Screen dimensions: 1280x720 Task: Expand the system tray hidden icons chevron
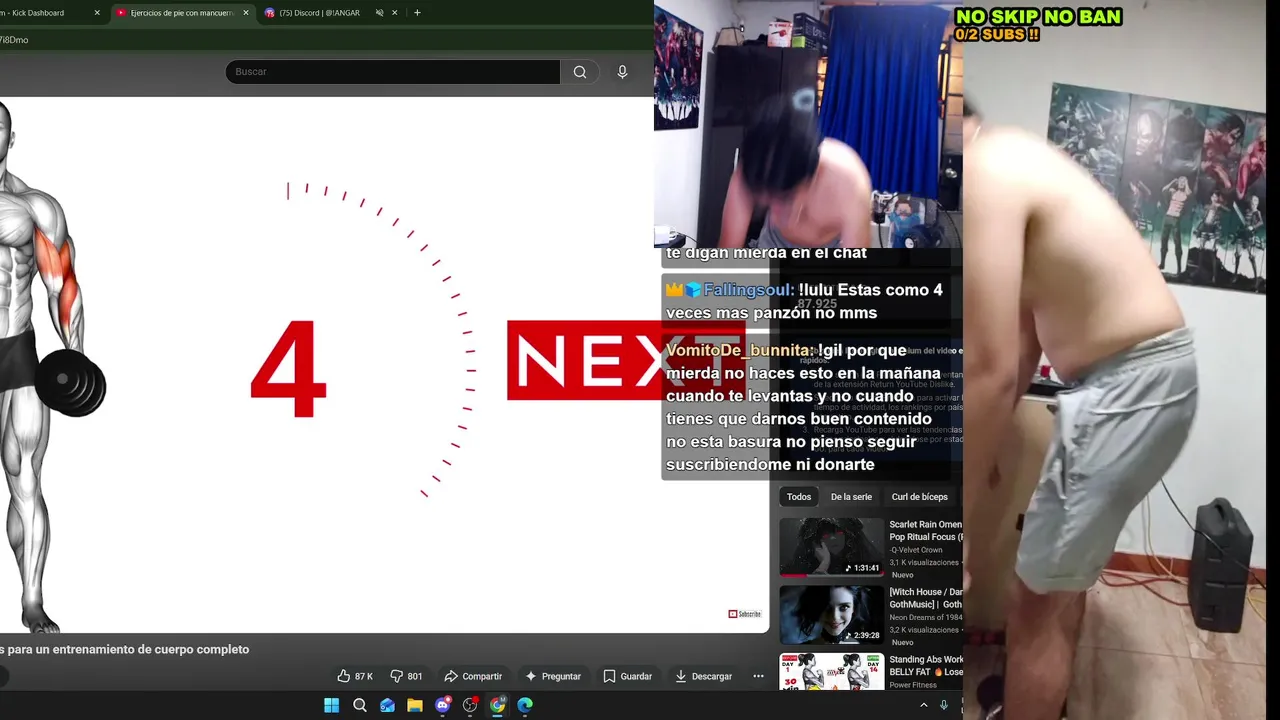tap(924, 705)
